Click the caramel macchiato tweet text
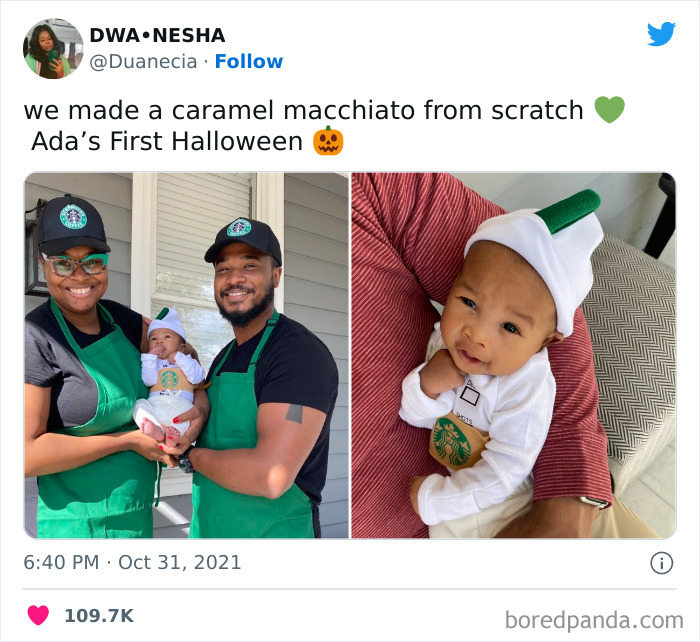The width and height of the screenshot is (700, 642). (x=304, y=110)
